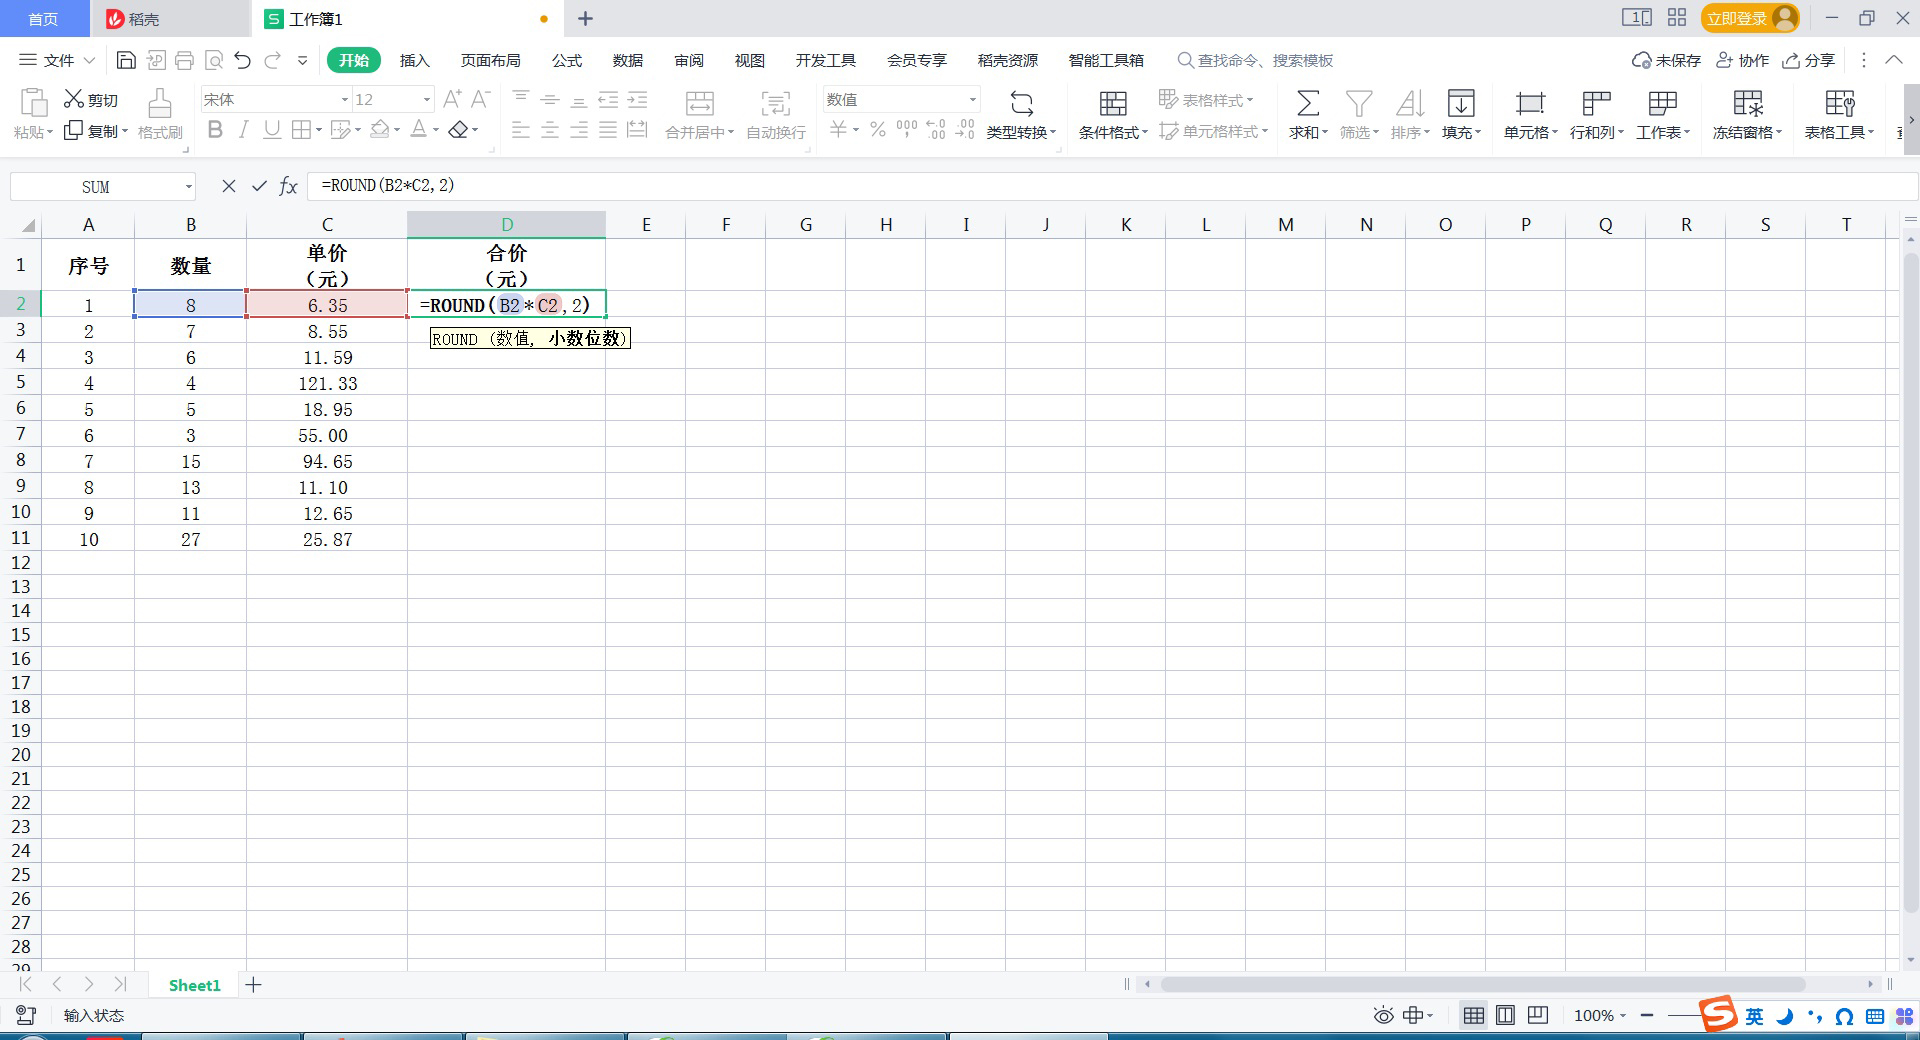Switch to the 插入 ribbon tab
Image resolution: width=1920 pixels, height=1040 pixels.
tap(414, 60)
